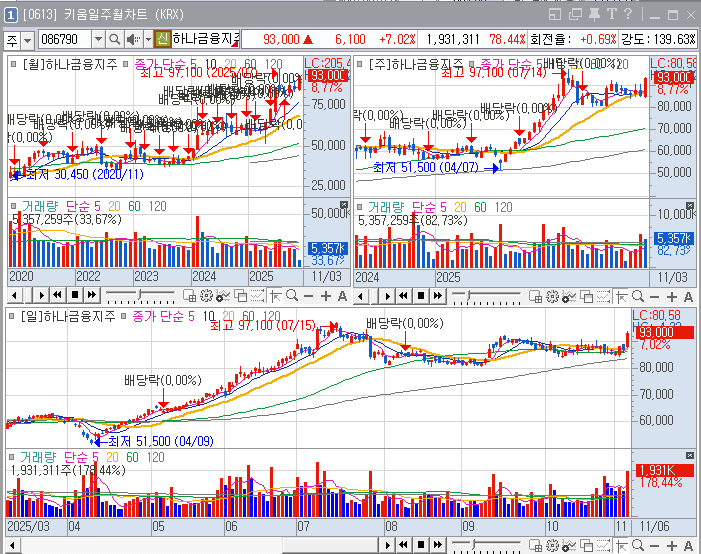Viewport: 701px width, 554px height.
Task: Stop weekly chart playback with square button
Action: click(x=421, y=296)
